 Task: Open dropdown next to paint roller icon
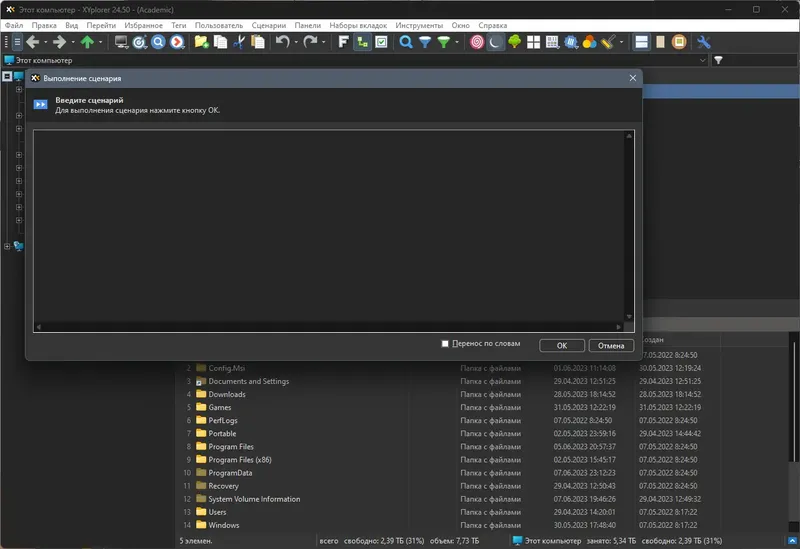click(x=621, y=42)
